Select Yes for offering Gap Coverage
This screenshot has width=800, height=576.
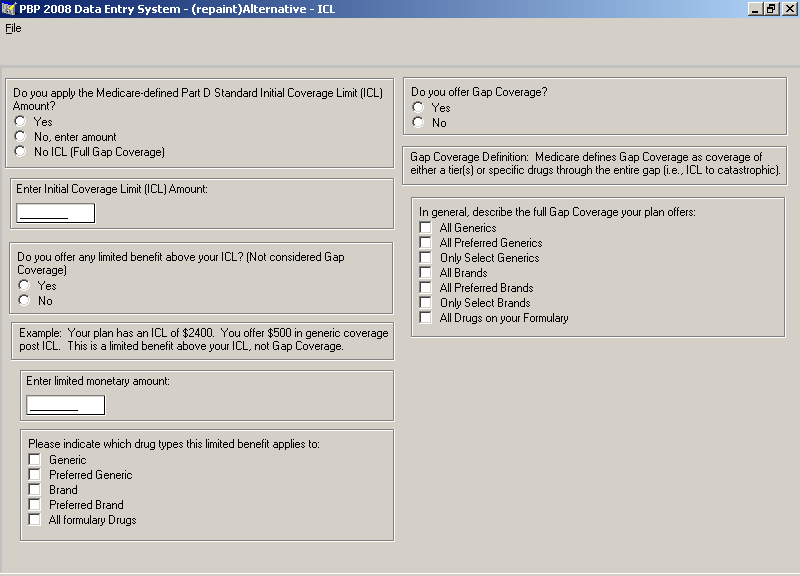(x=418, y=107)
